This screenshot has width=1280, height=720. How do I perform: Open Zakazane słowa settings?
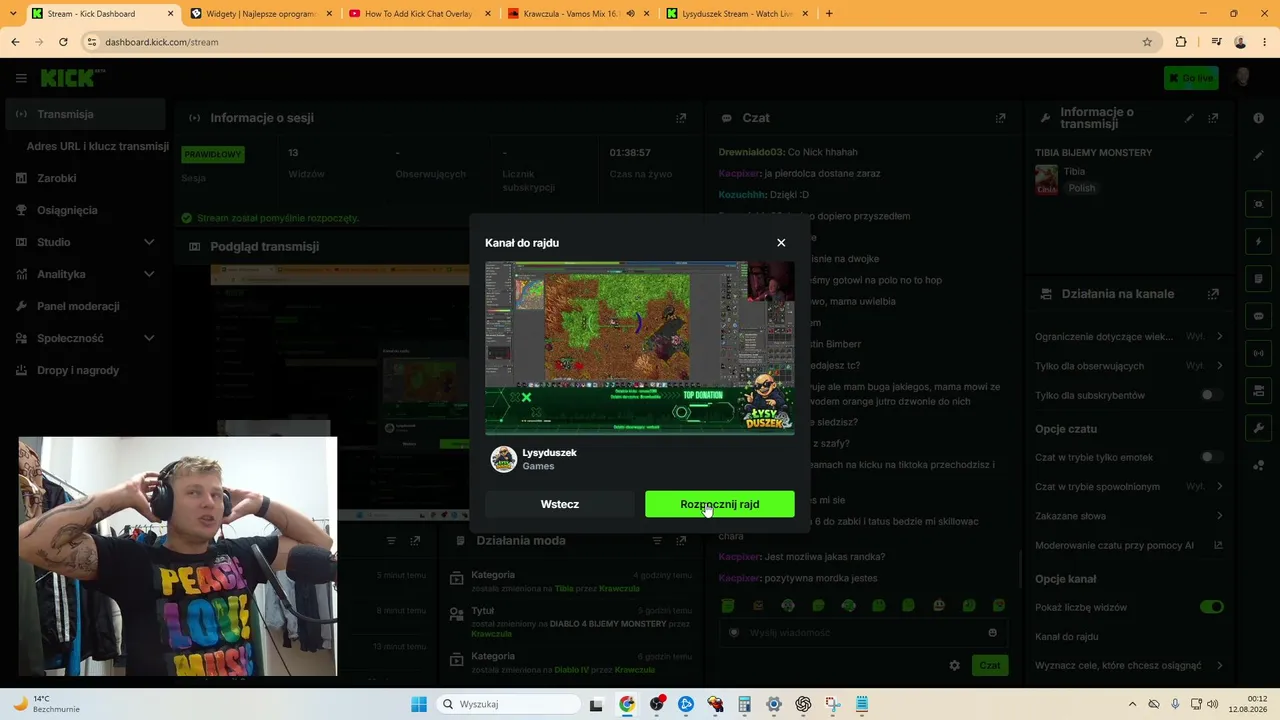click(x=1129, y=516)
